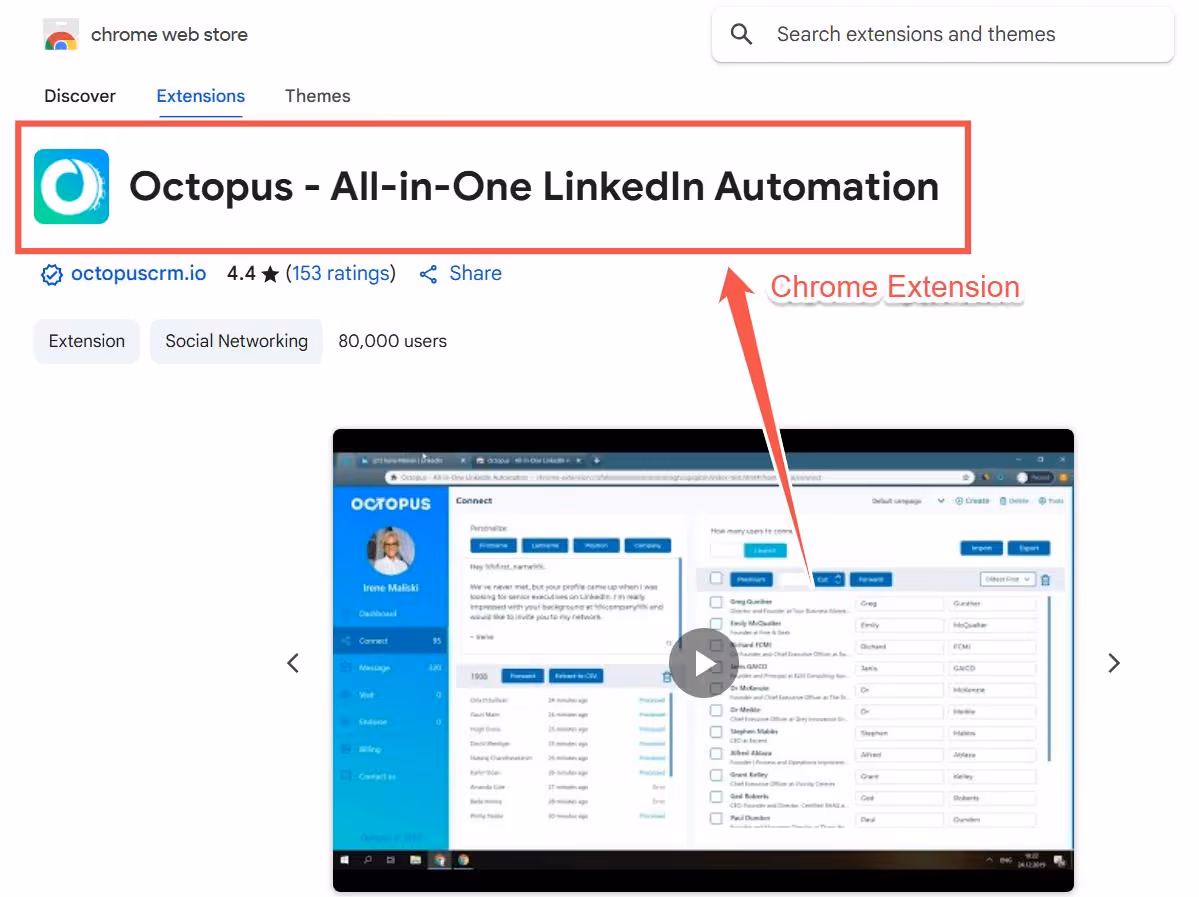The width and height of the screenshot is (1199, 897).
Task: Open the Discover tab
Action: [80, 96]
